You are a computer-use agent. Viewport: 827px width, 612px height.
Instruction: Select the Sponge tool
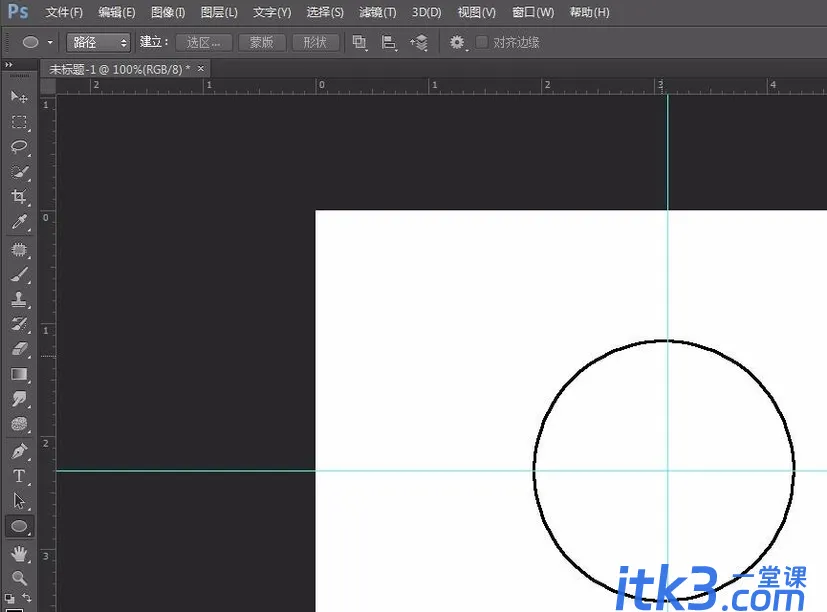click(19, 424)
